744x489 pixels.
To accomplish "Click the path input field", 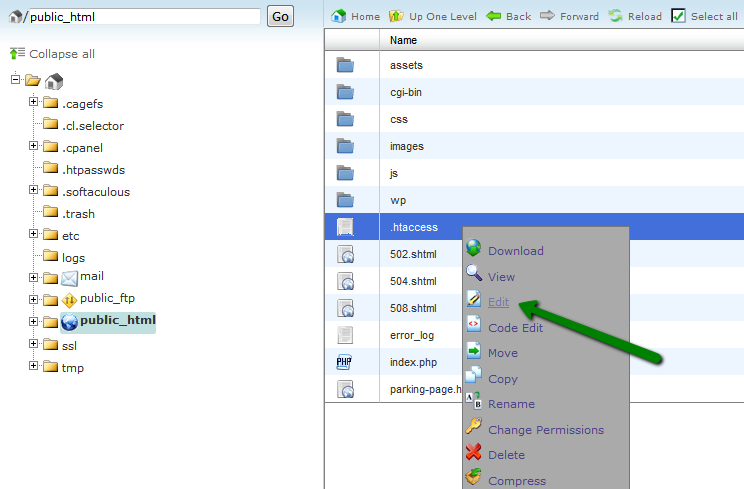I will pos(144,17).
